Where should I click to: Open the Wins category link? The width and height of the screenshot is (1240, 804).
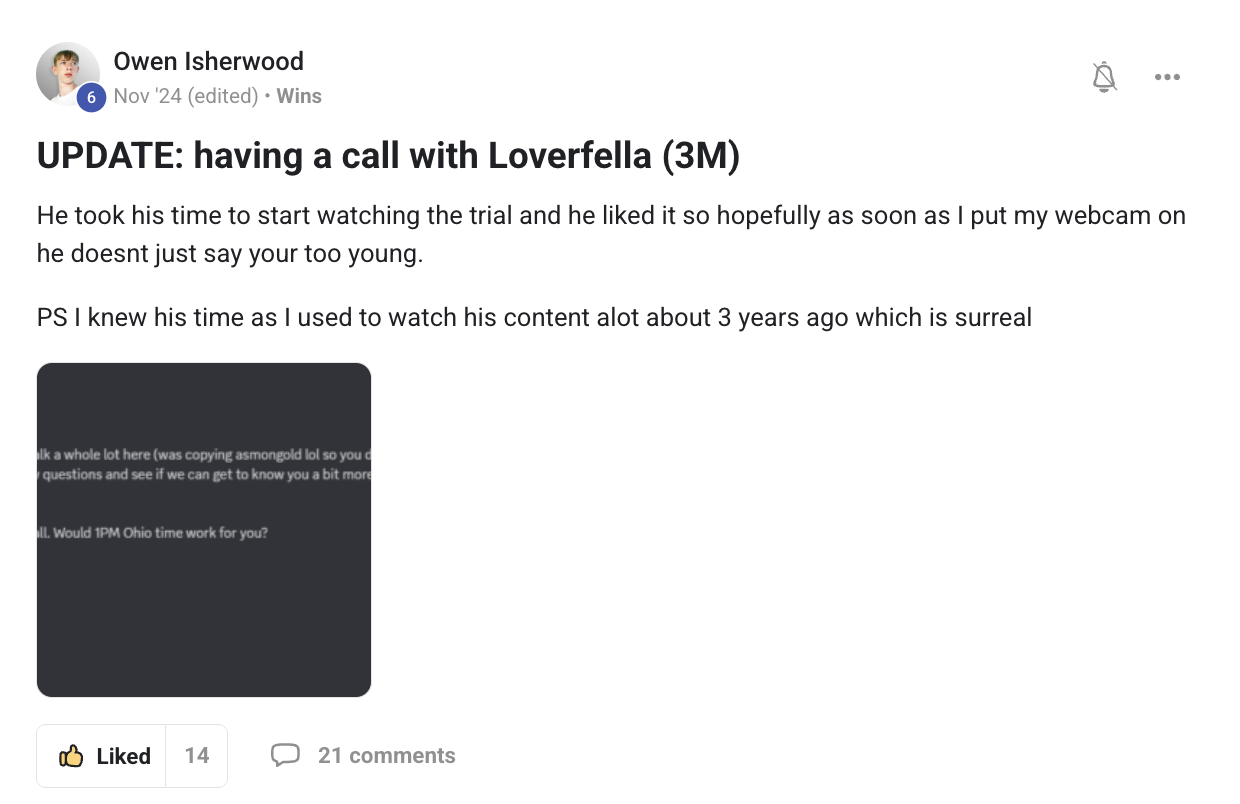tap(298, 96)
